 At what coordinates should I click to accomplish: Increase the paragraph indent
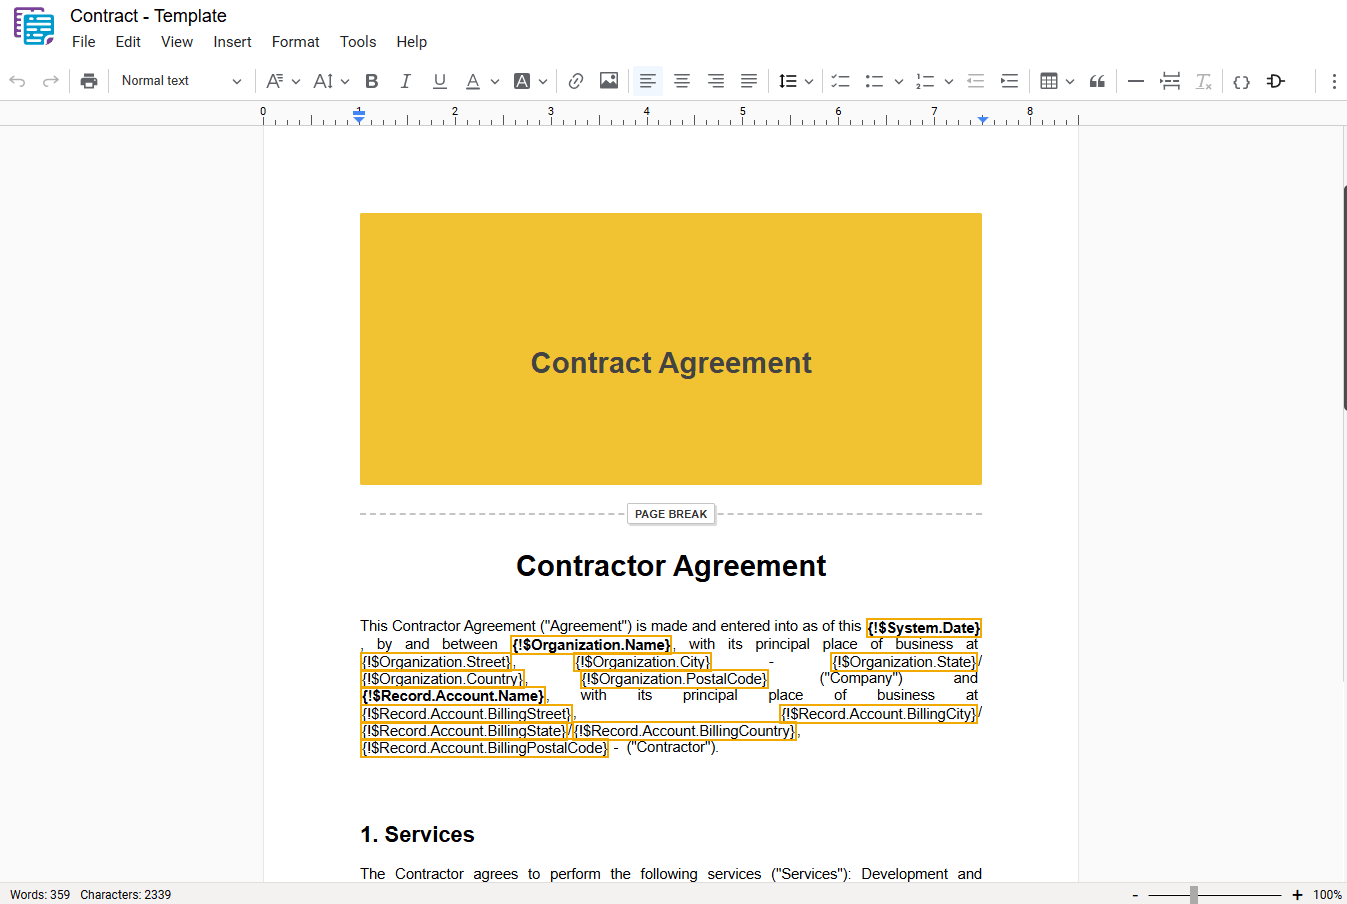click(1010, 81)
